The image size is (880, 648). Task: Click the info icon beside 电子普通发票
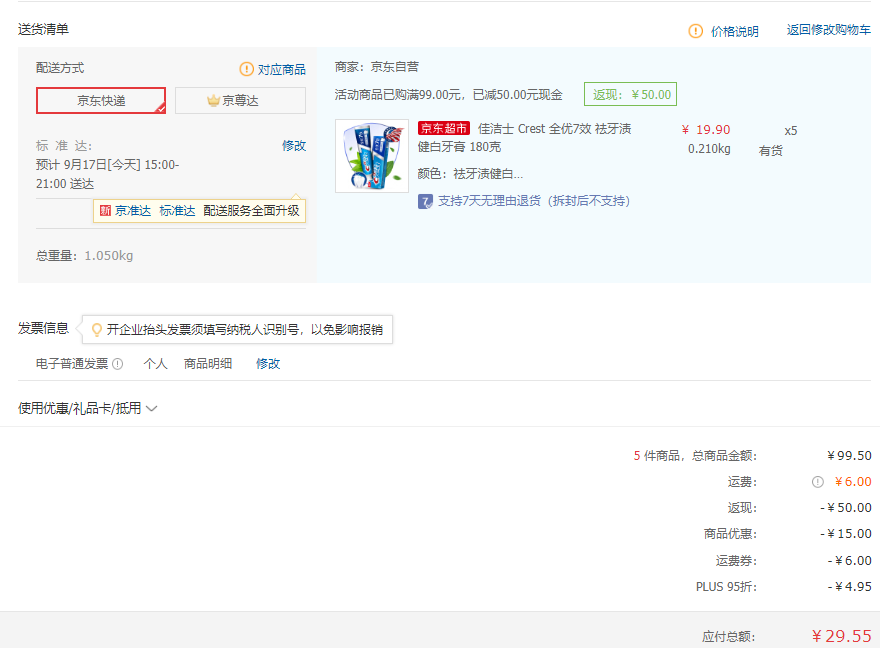click(x=117, y=364)
